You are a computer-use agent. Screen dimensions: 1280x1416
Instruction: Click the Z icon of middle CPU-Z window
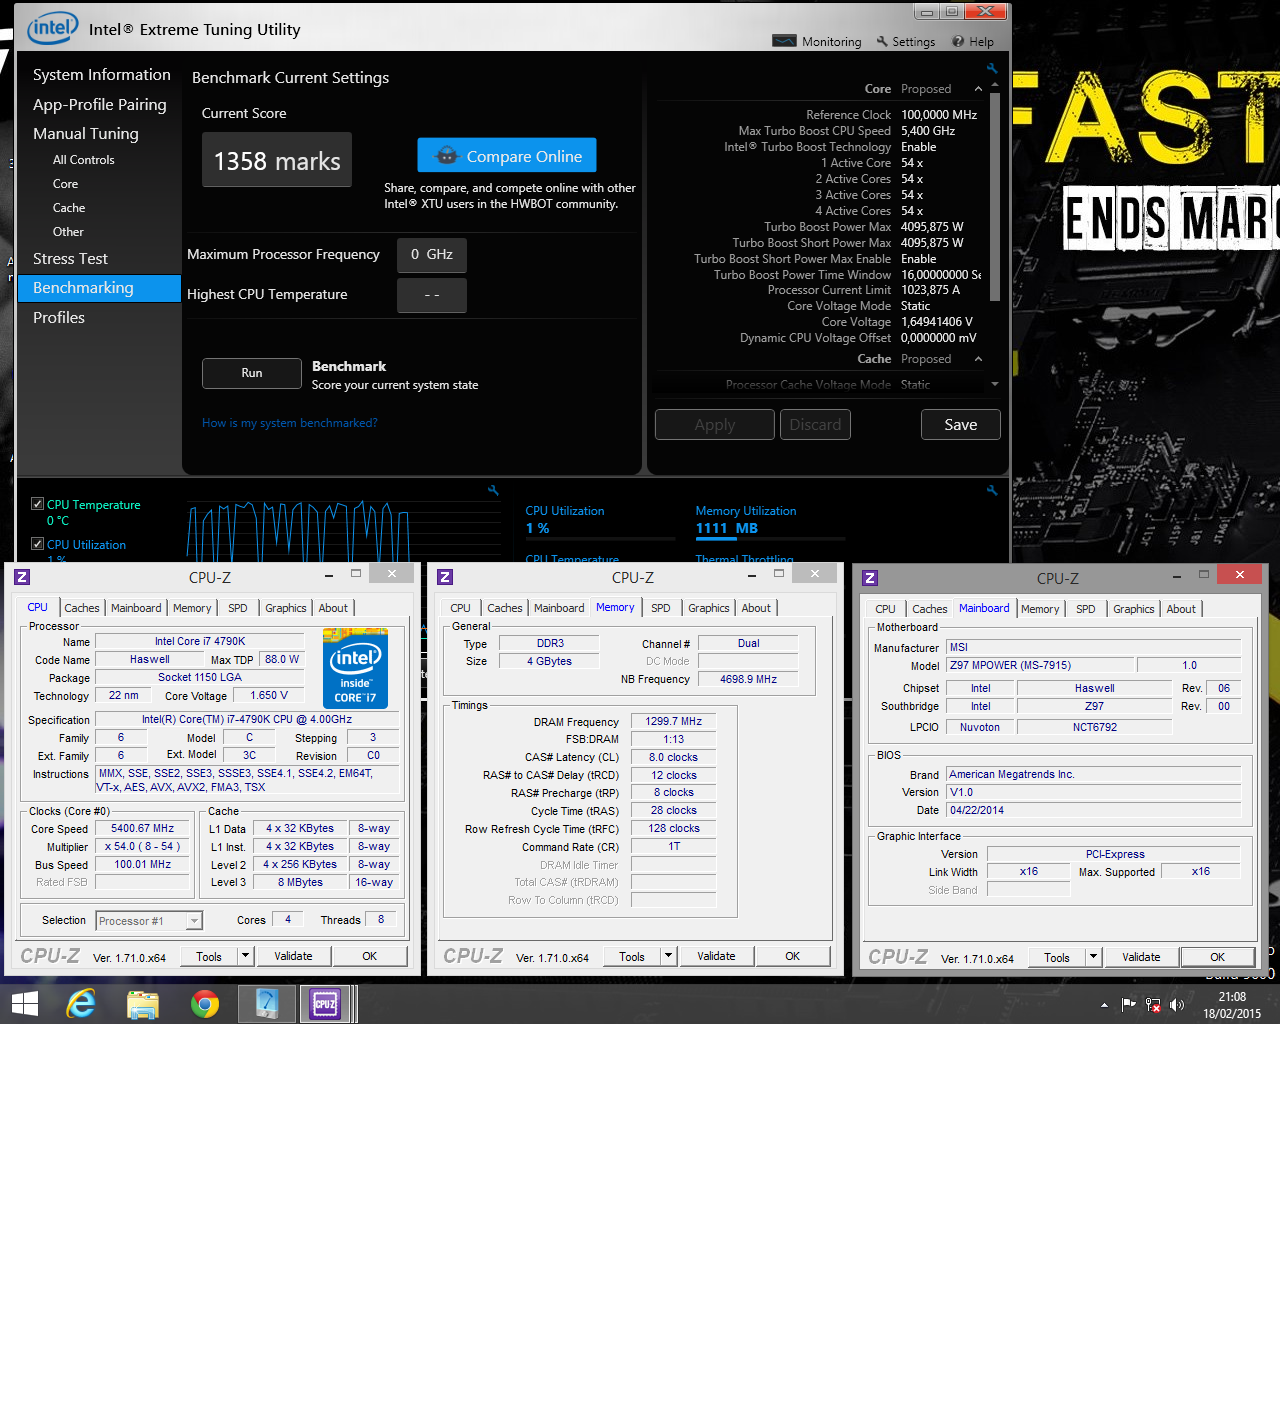(445, 577)
